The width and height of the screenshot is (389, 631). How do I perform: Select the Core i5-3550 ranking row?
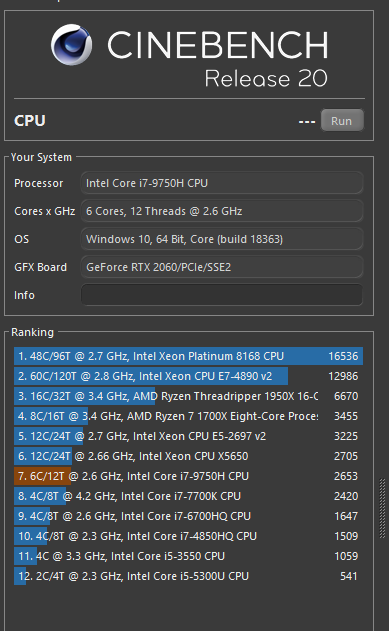pyautogui.click(x=188, y=556)
